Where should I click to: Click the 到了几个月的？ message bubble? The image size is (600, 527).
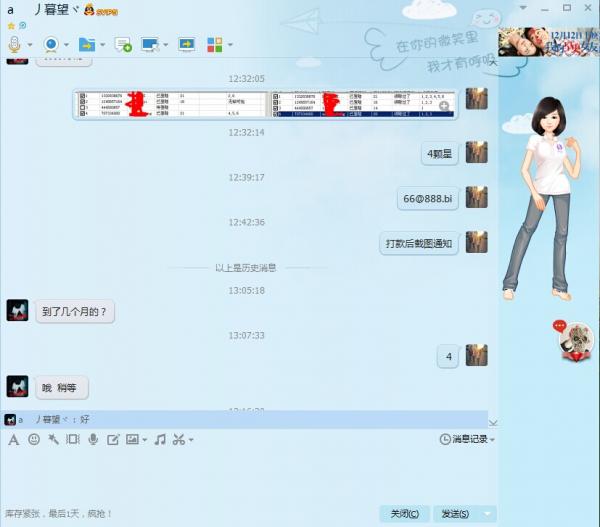[75, 312]
